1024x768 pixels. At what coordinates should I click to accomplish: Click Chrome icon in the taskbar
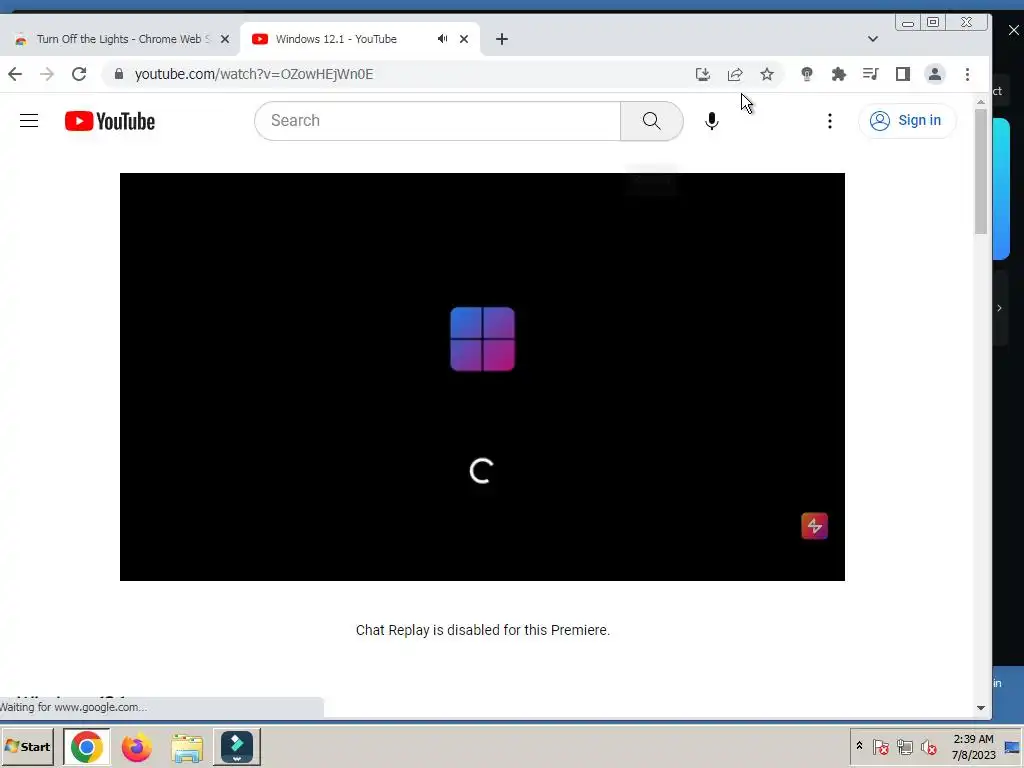87,746
